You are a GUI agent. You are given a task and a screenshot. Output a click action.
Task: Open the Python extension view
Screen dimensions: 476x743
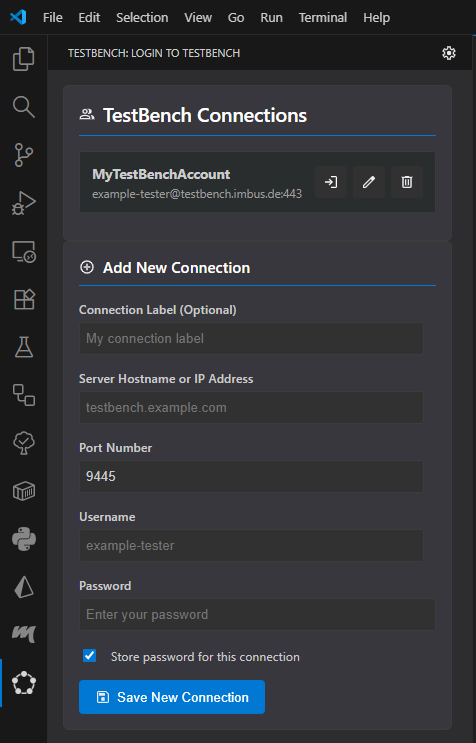point(24,539)
